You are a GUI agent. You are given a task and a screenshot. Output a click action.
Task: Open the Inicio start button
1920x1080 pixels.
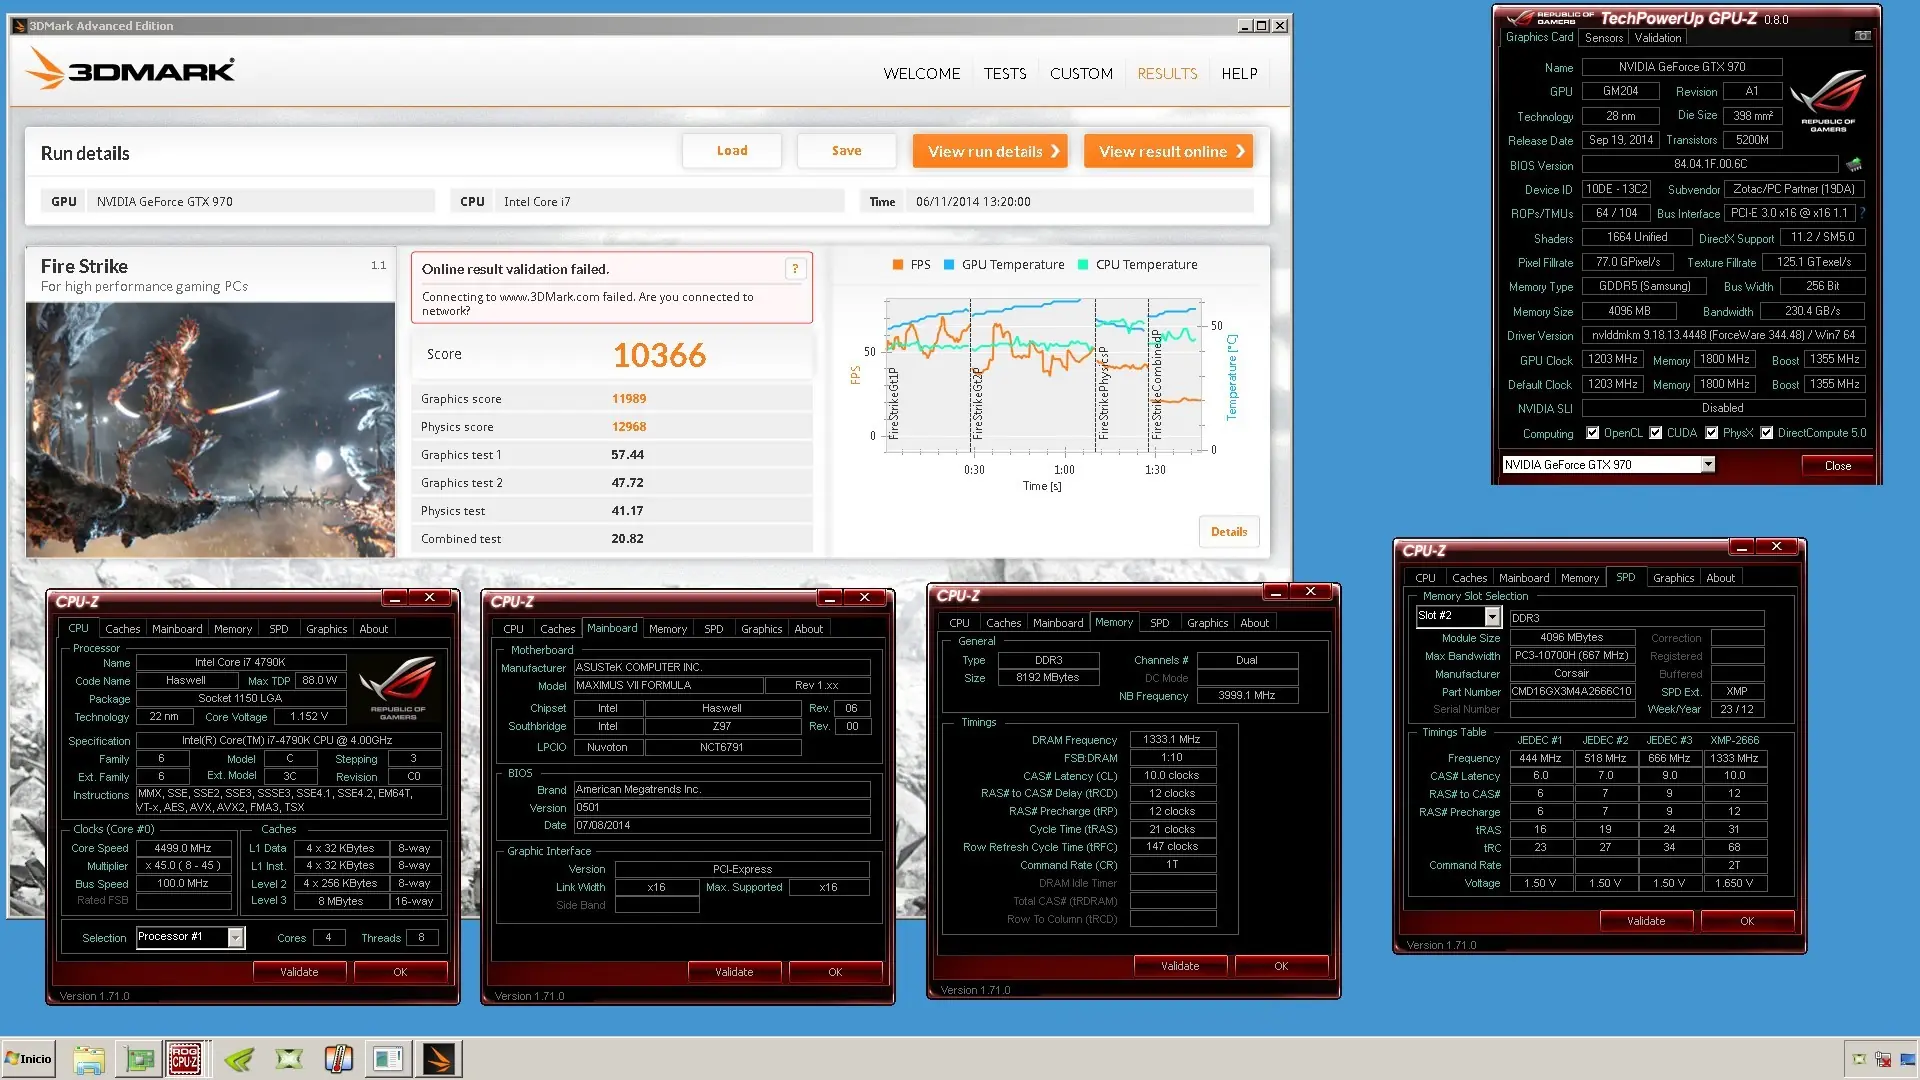[x=28, y=1059]
